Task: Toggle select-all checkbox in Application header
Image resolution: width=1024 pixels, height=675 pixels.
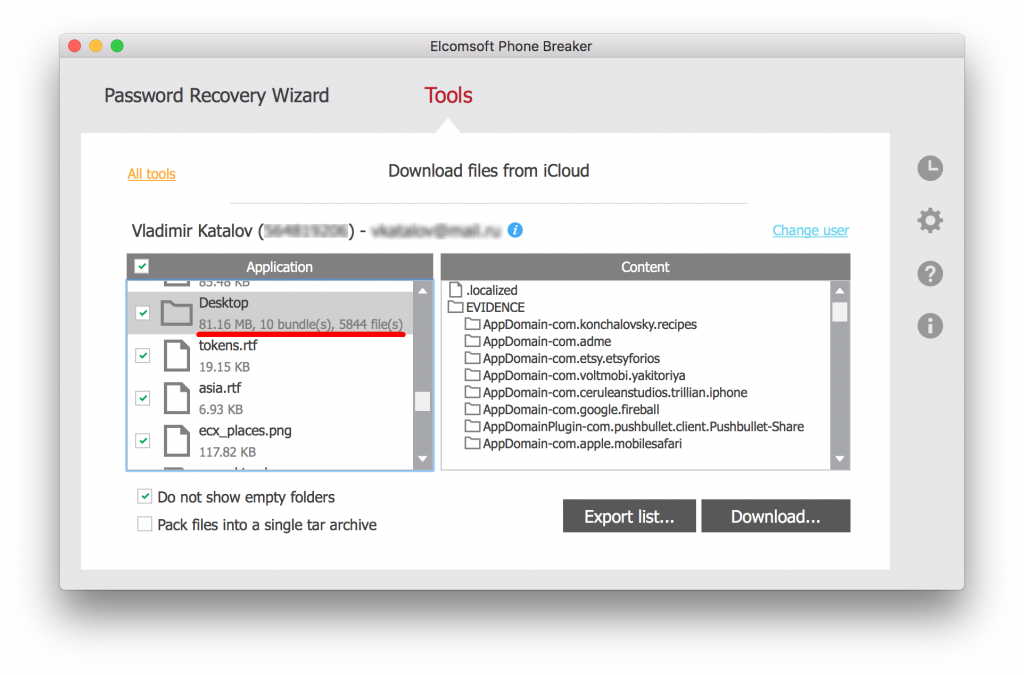Action: (x=142, y=266)
